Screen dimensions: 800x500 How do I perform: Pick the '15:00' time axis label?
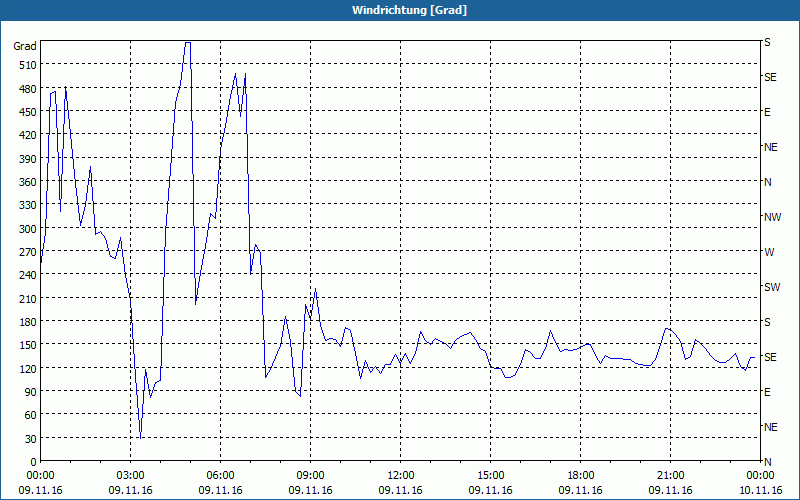pos(490,476)
